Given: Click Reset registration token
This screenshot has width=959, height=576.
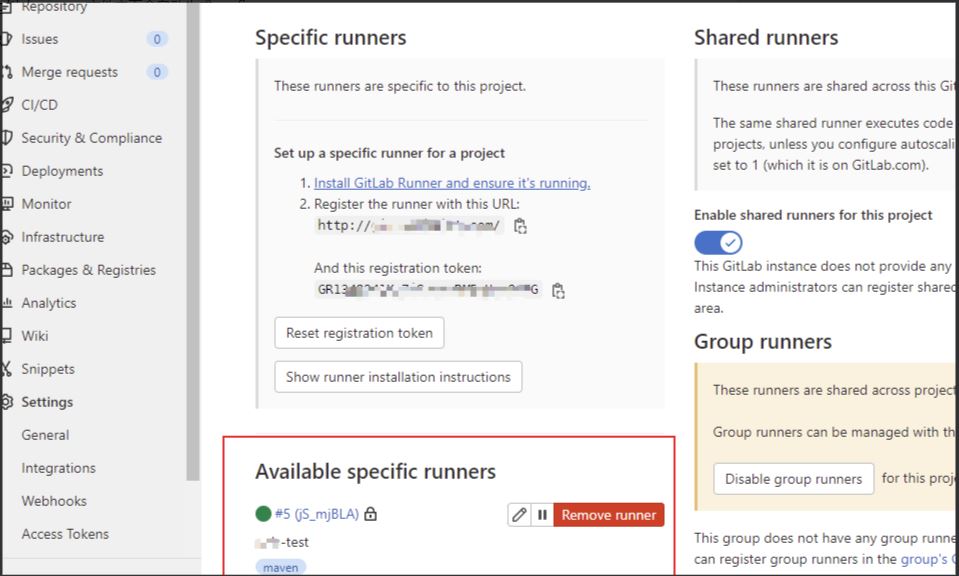Looking at the screenshot, I should tap(358, 332).
